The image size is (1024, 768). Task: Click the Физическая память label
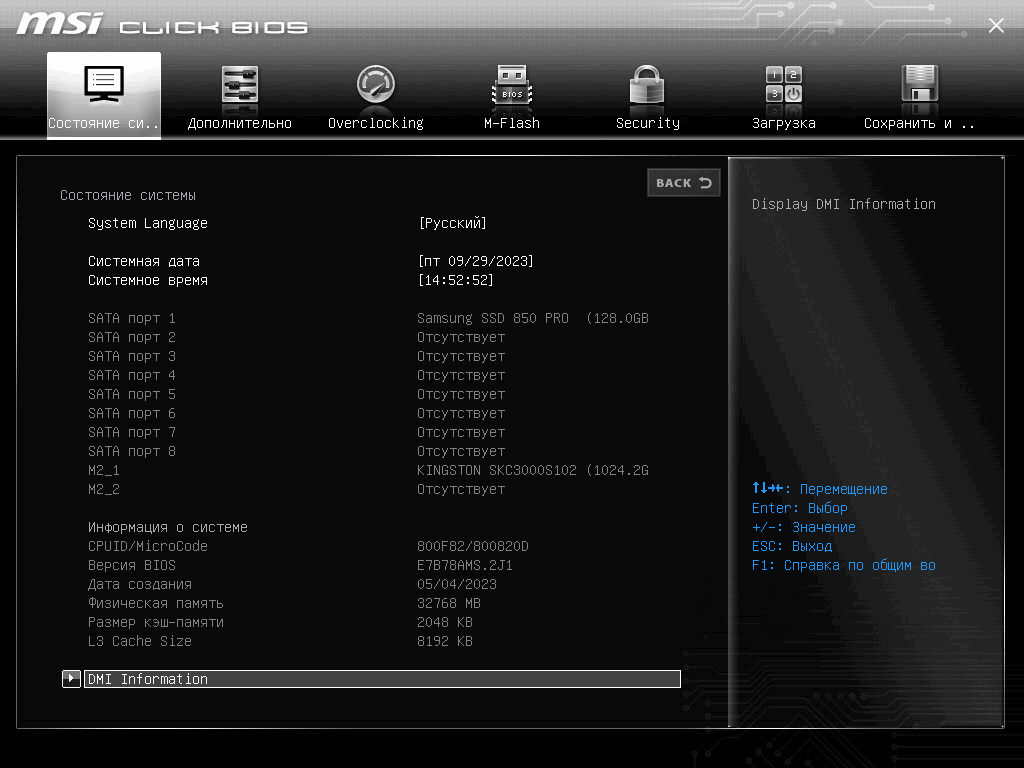(155, 603)
